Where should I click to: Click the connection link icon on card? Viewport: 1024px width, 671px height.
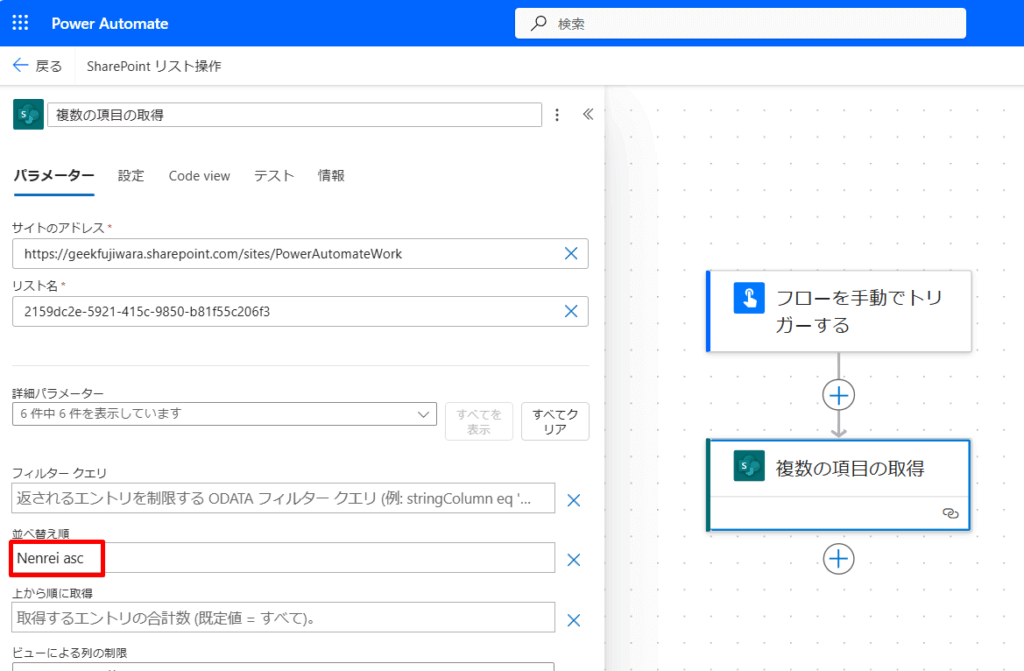tap(950, 514)
